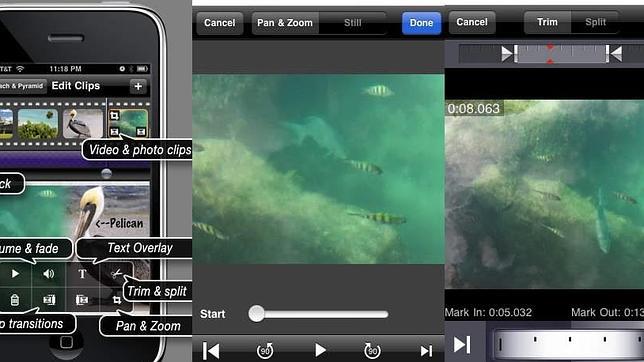Skip to clip end in center panel
The image size is (644, 362).
426,351
